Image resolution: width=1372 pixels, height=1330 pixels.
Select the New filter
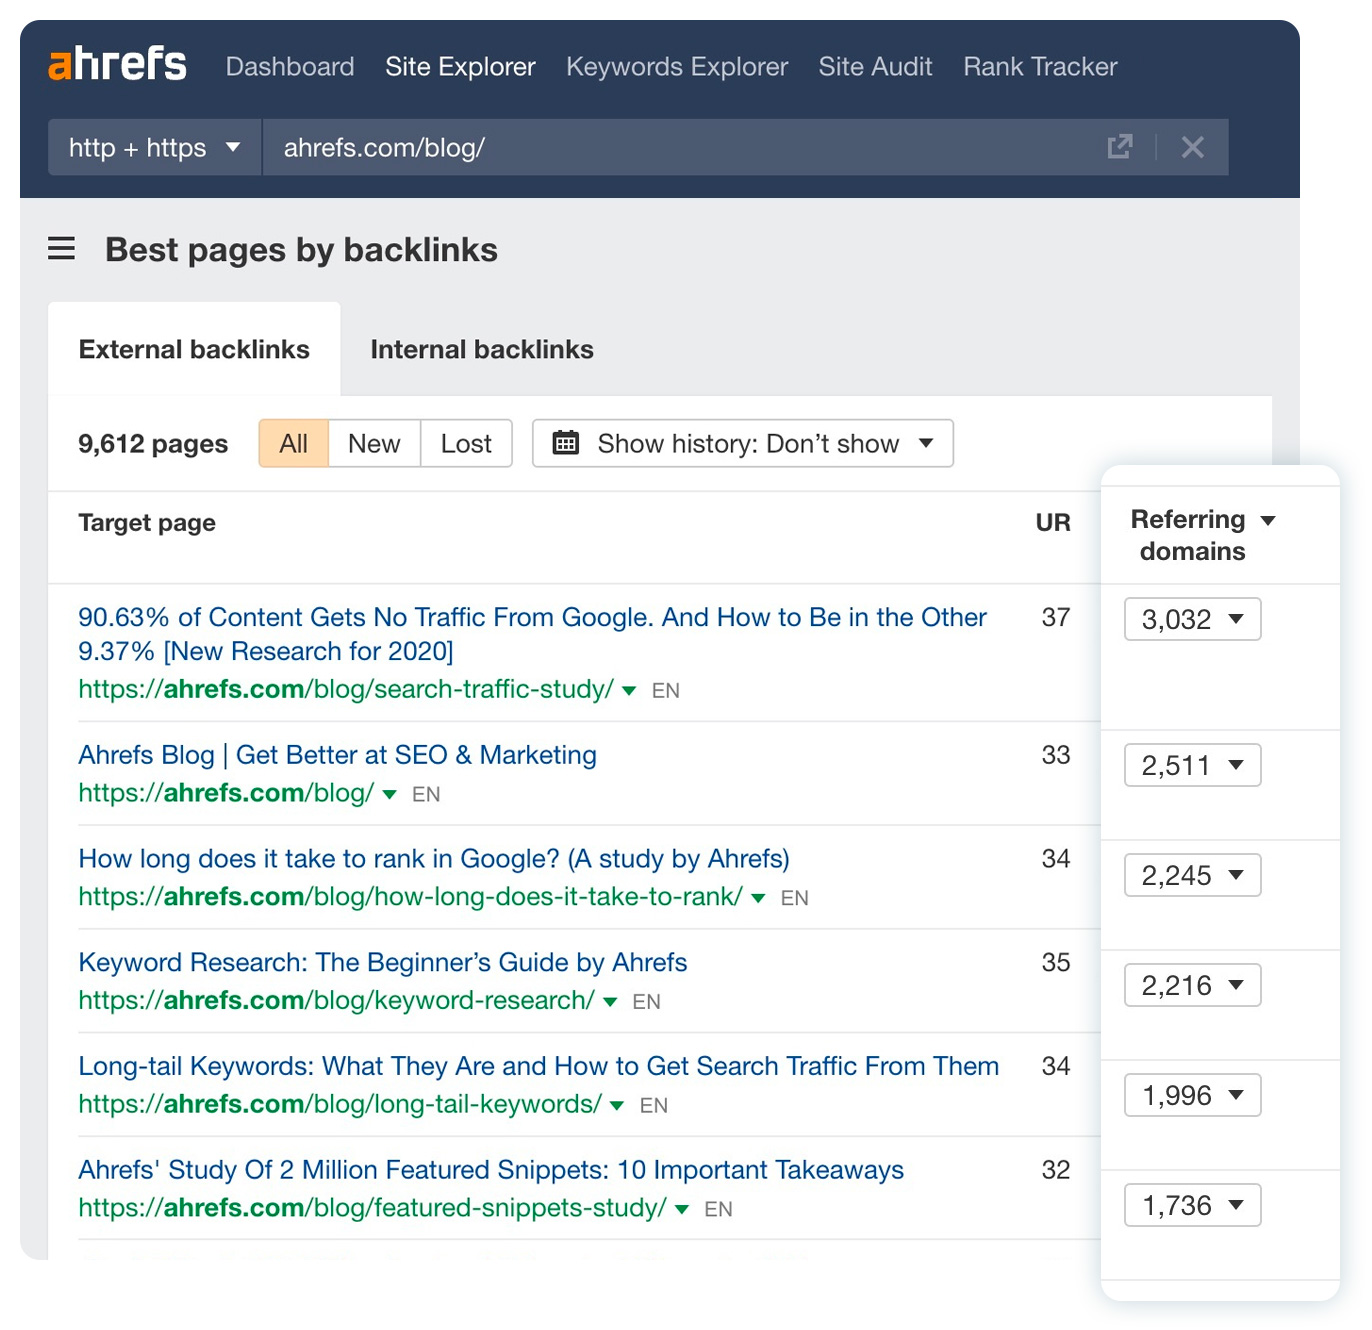pyautogui.click(x=374, y=443)
